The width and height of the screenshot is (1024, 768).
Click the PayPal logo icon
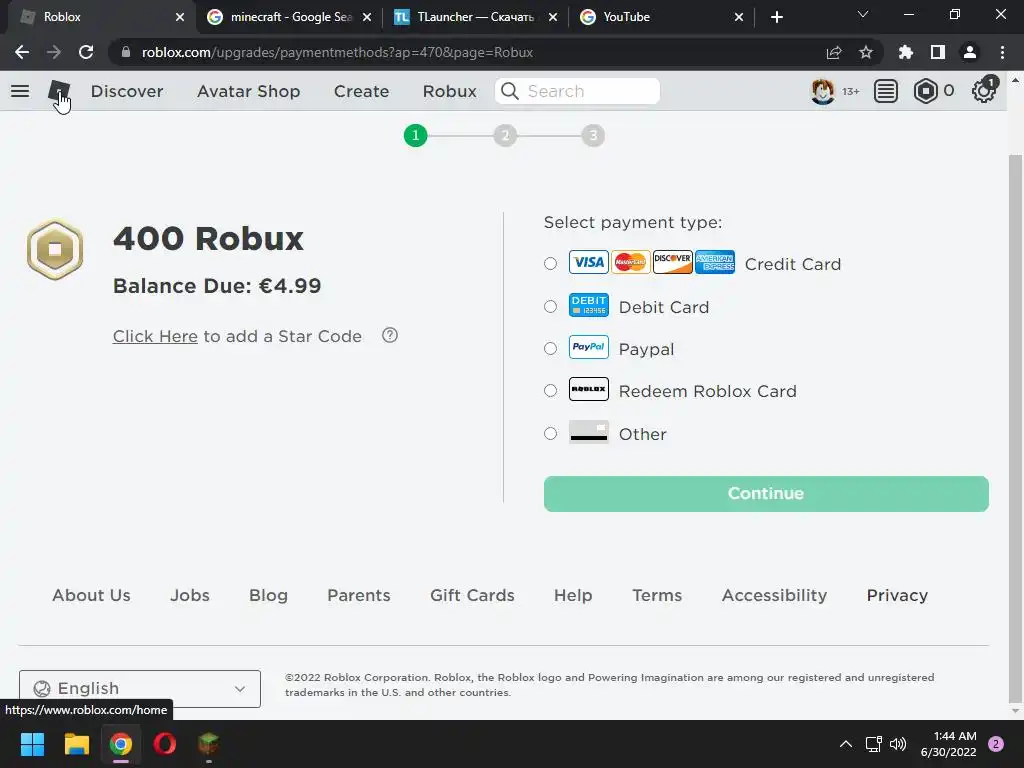point(588,347)
